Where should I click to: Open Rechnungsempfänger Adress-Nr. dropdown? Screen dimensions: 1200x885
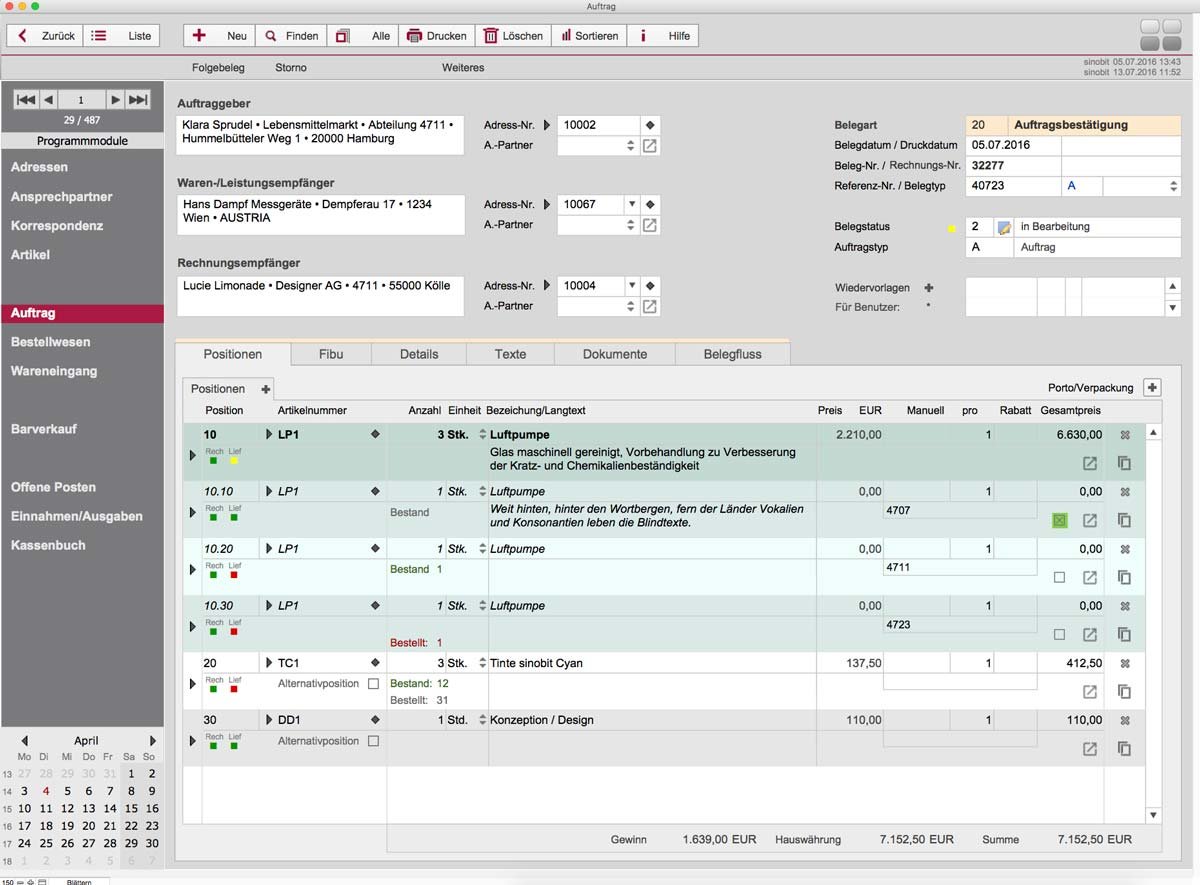(630, 286)
